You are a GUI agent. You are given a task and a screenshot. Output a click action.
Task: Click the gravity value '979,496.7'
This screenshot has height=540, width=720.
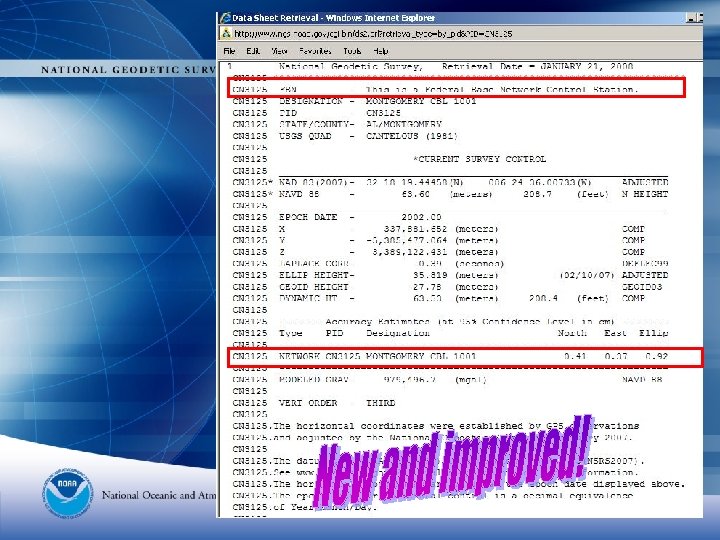(x=410, y=379)
